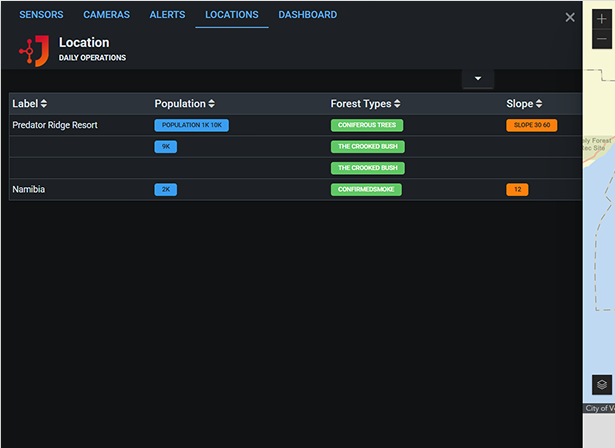
Task: Select the Dashboard tab
Action: coord(307,15)
